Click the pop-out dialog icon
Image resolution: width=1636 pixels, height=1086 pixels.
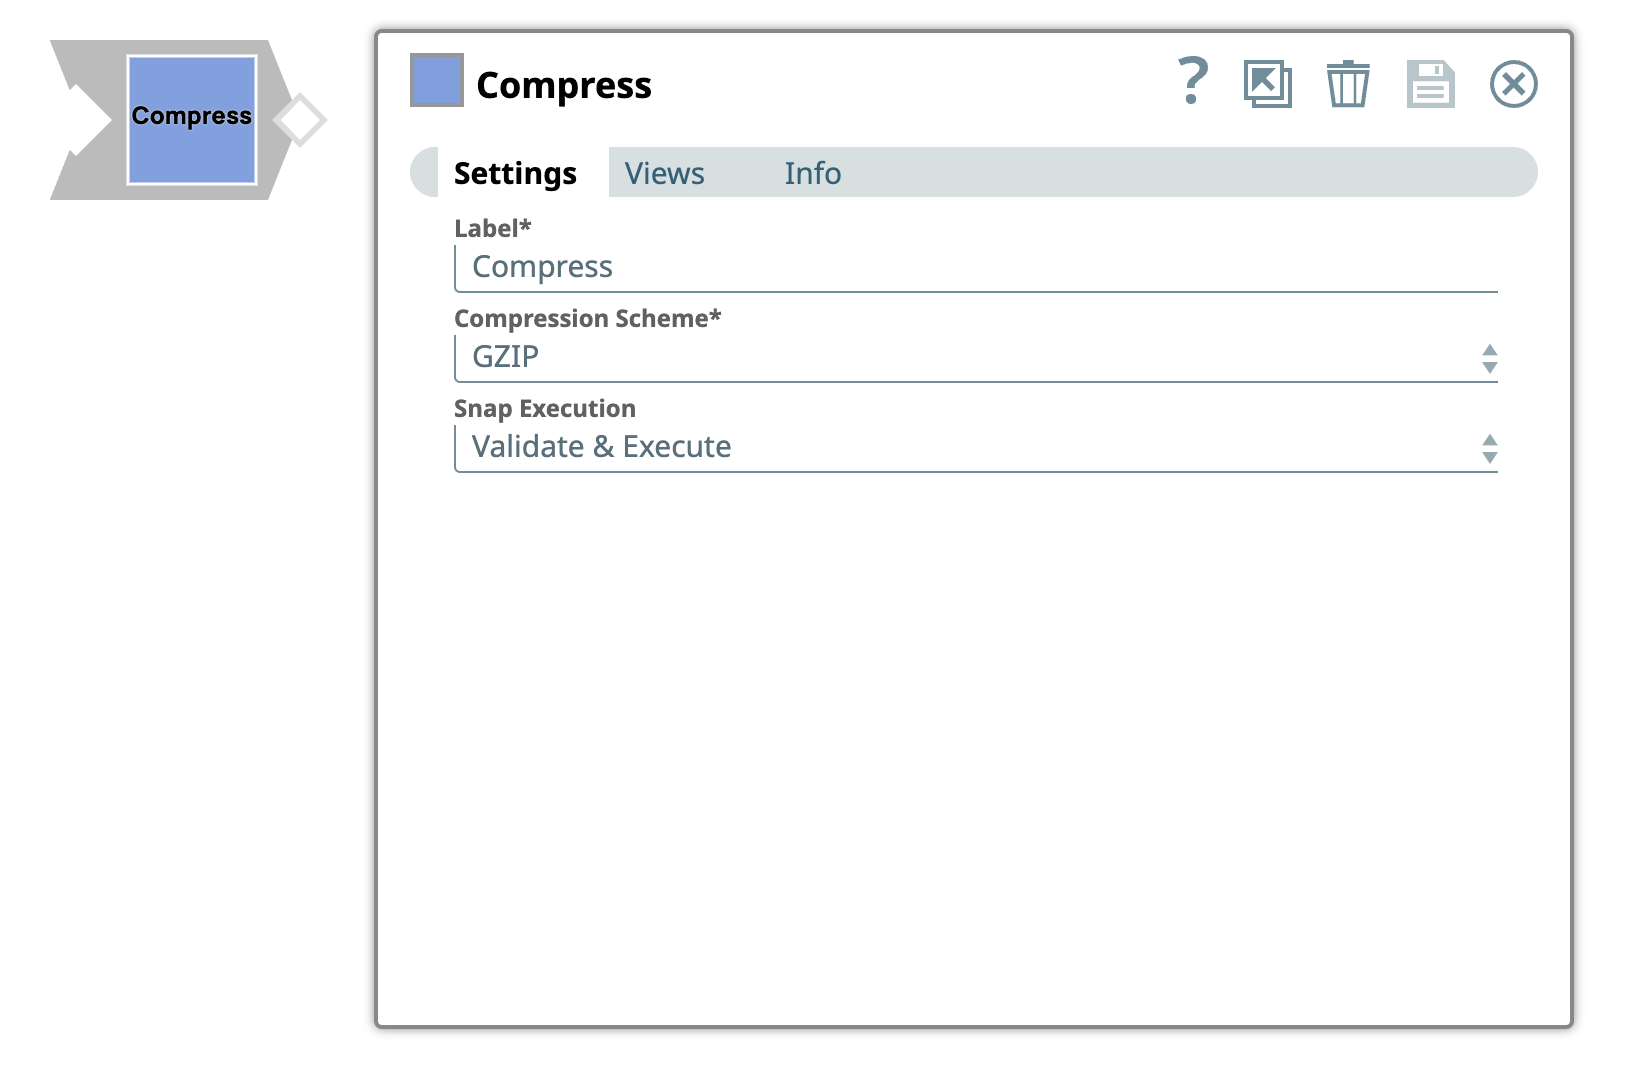point(1267,84)
